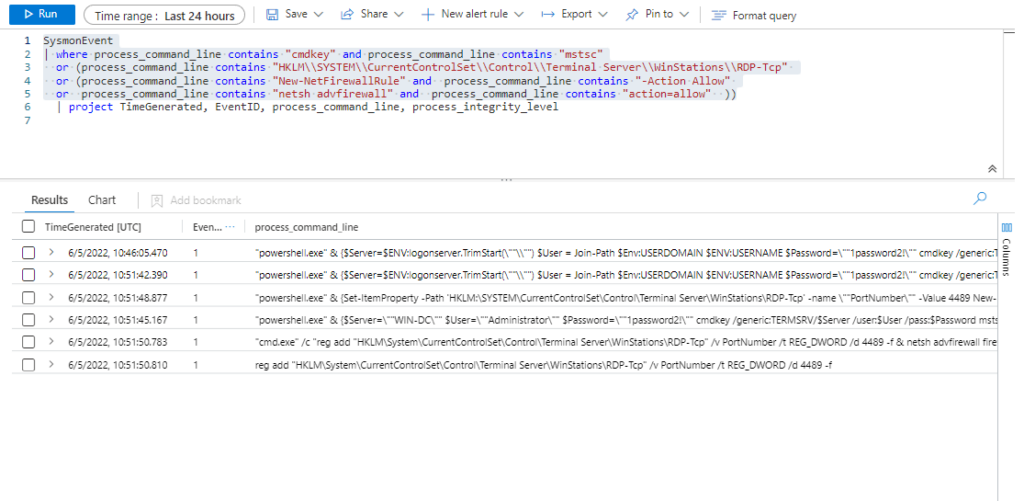Click the Pin to pushpin icon
The image size is (1024, 501).
point(632,15)
